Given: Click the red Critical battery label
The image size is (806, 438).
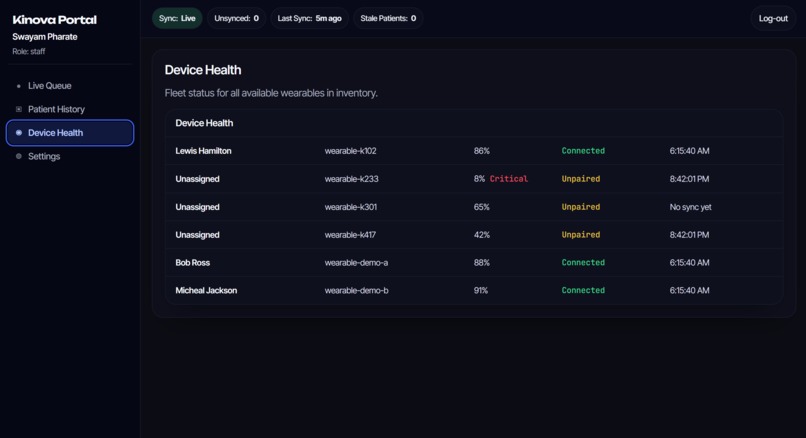Looking at the screenshot, I should pyautogui.click(x=508, y=179).
